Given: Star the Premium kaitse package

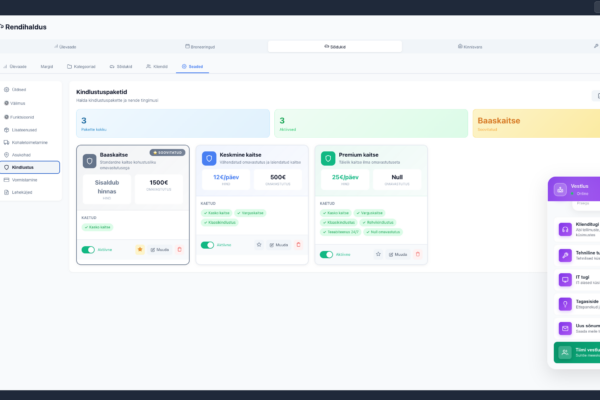Looking at the screenshot, I should pyautogui.click(x=378, y=254).
